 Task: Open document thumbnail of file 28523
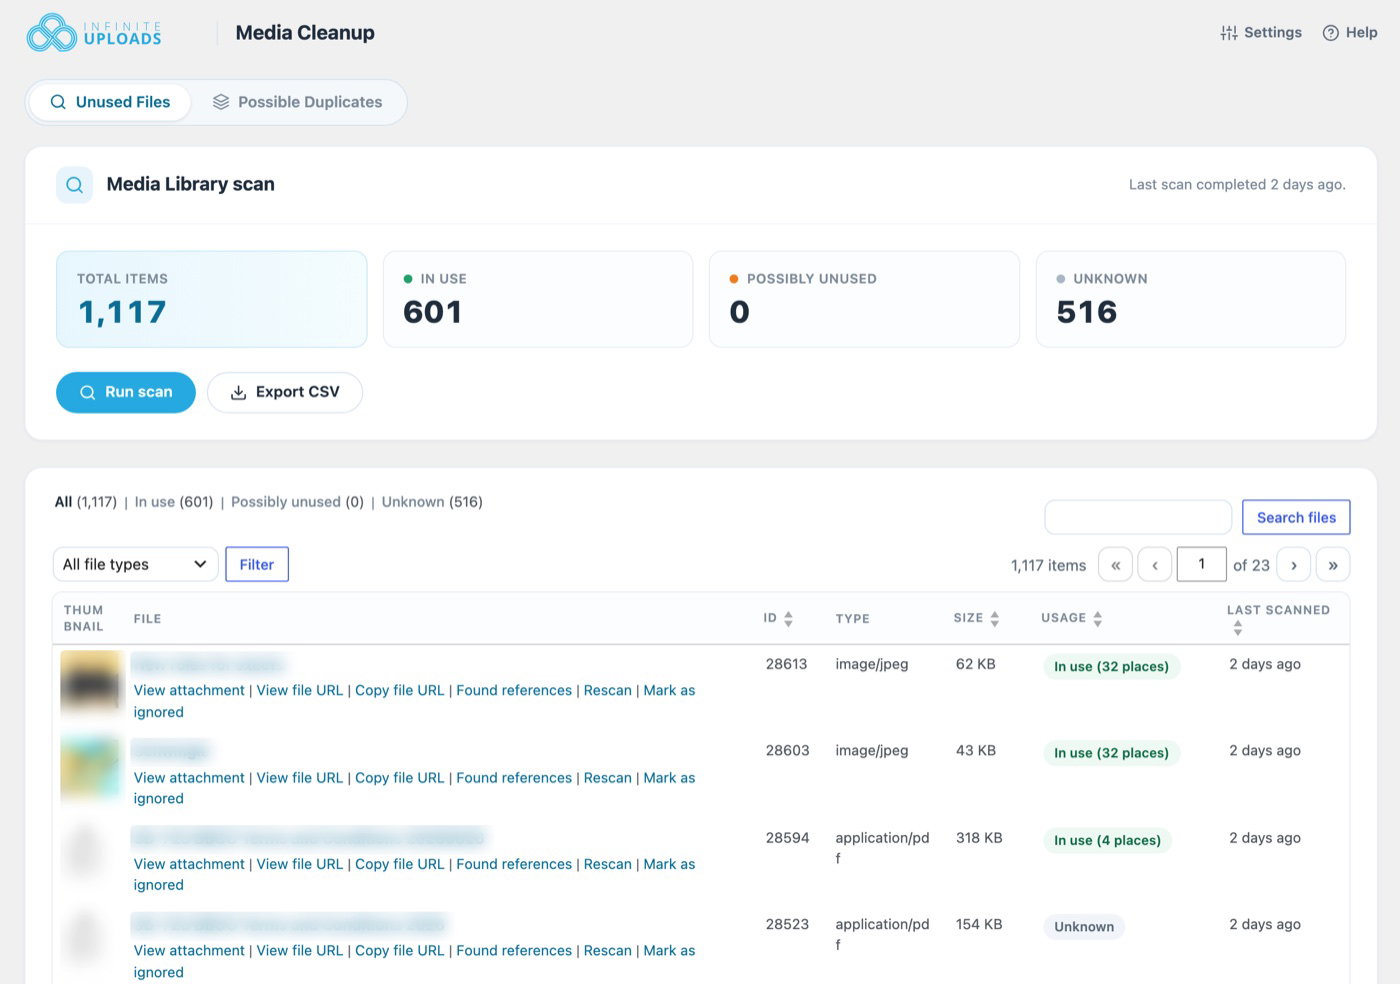point(85,939)
